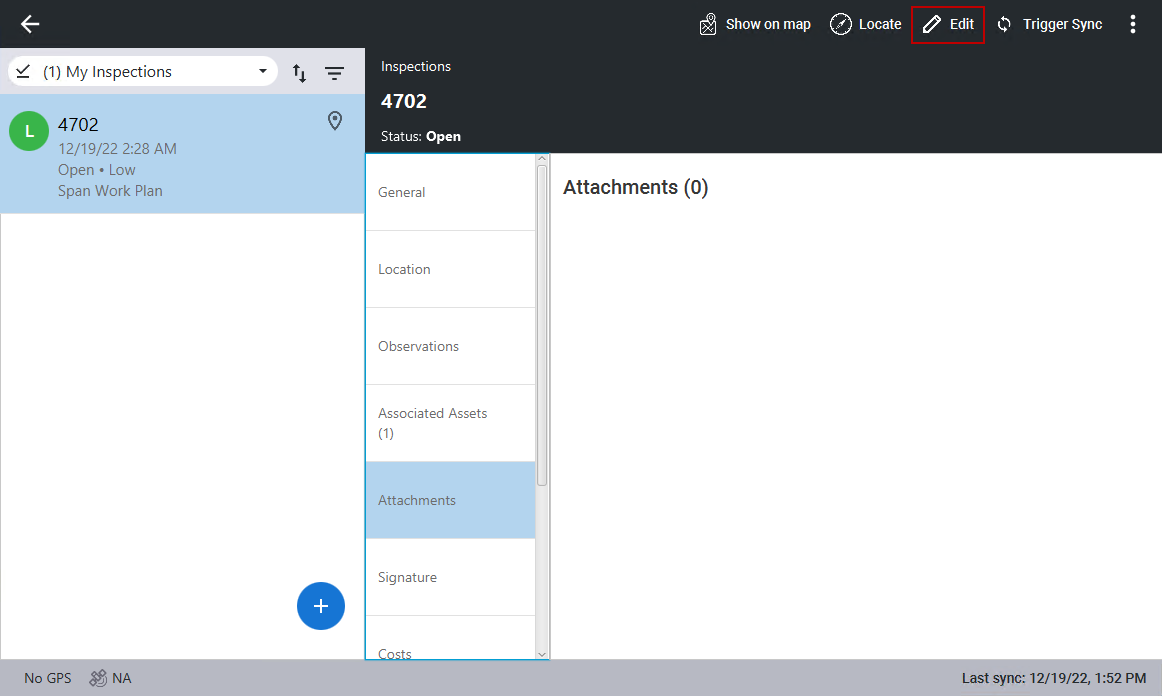
Task: Open the Observations section
Action: [x=450, y=346]
